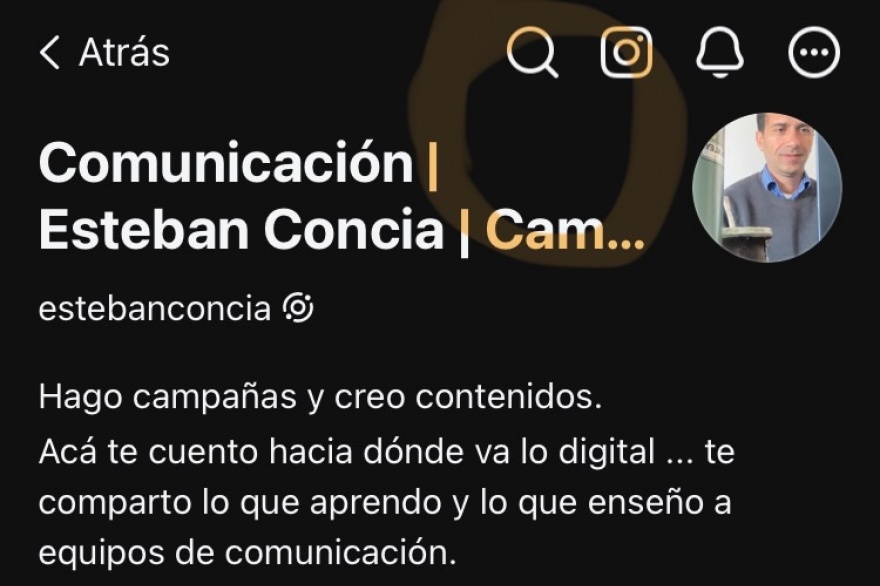Enable notifications via the bell icon
The height and width of the screenshot is (586, 880).
click(x=720, y=52)
